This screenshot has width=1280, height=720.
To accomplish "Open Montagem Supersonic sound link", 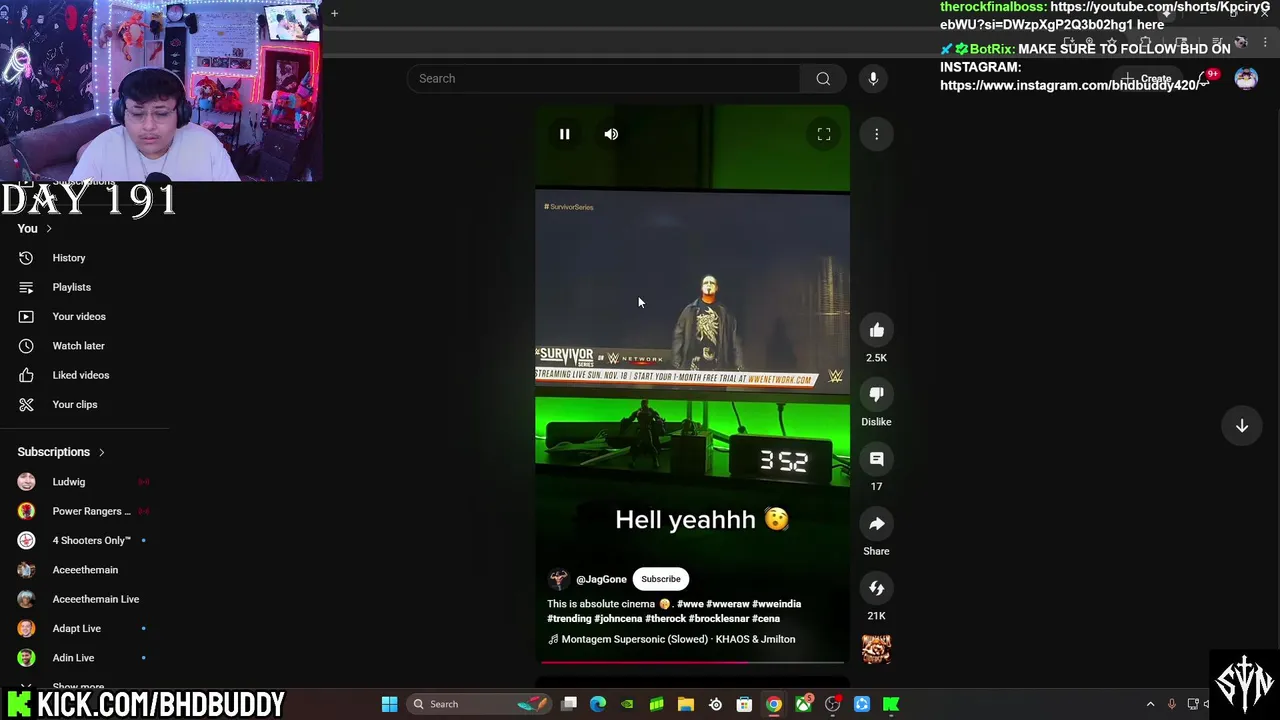I will (x=672, y=639).
